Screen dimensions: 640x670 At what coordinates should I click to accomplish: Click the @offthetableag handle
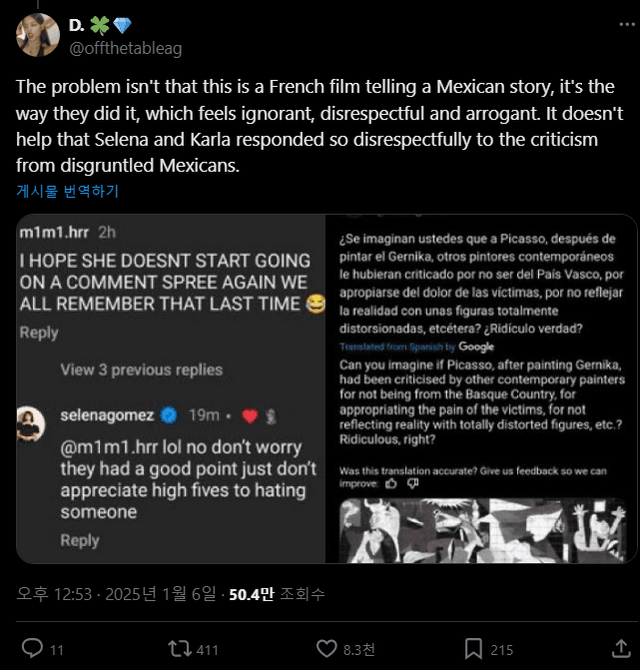pyautogui.click(x=125, y=48)
